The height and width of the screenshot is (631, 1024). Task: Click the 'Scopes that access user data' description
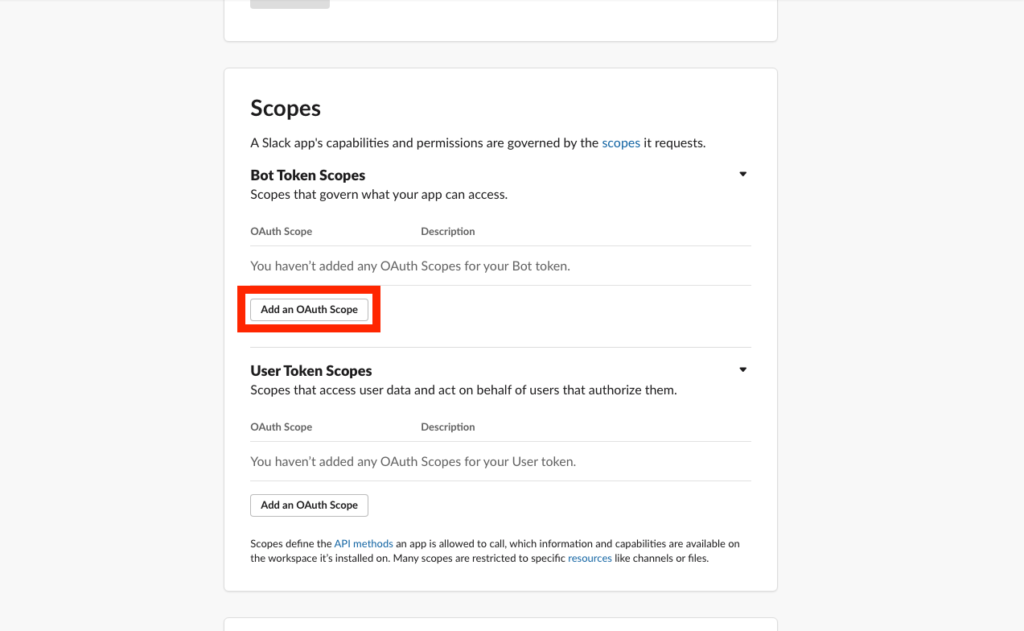tap(463, 390)
